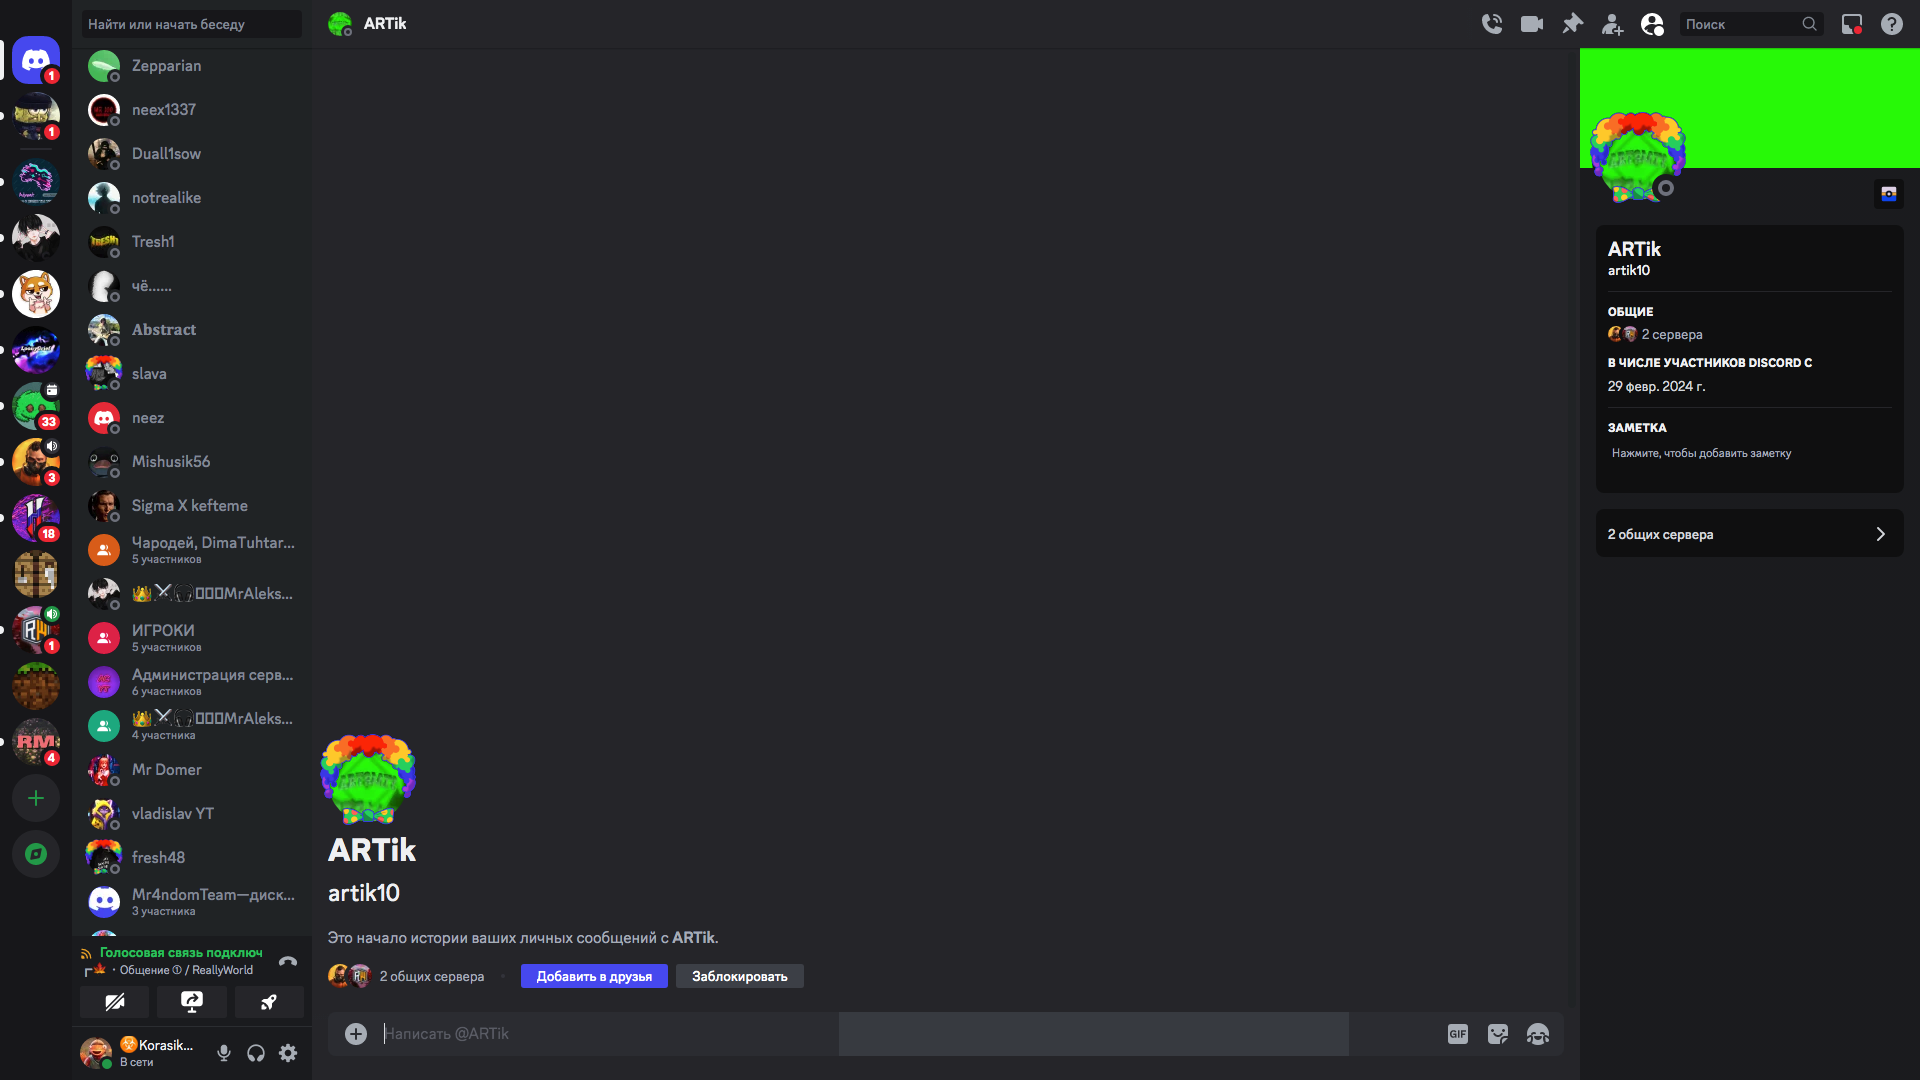Deafen audio with headphones icon
This screenshot has height=1080, width=1920.
[x=256, y=1053]
